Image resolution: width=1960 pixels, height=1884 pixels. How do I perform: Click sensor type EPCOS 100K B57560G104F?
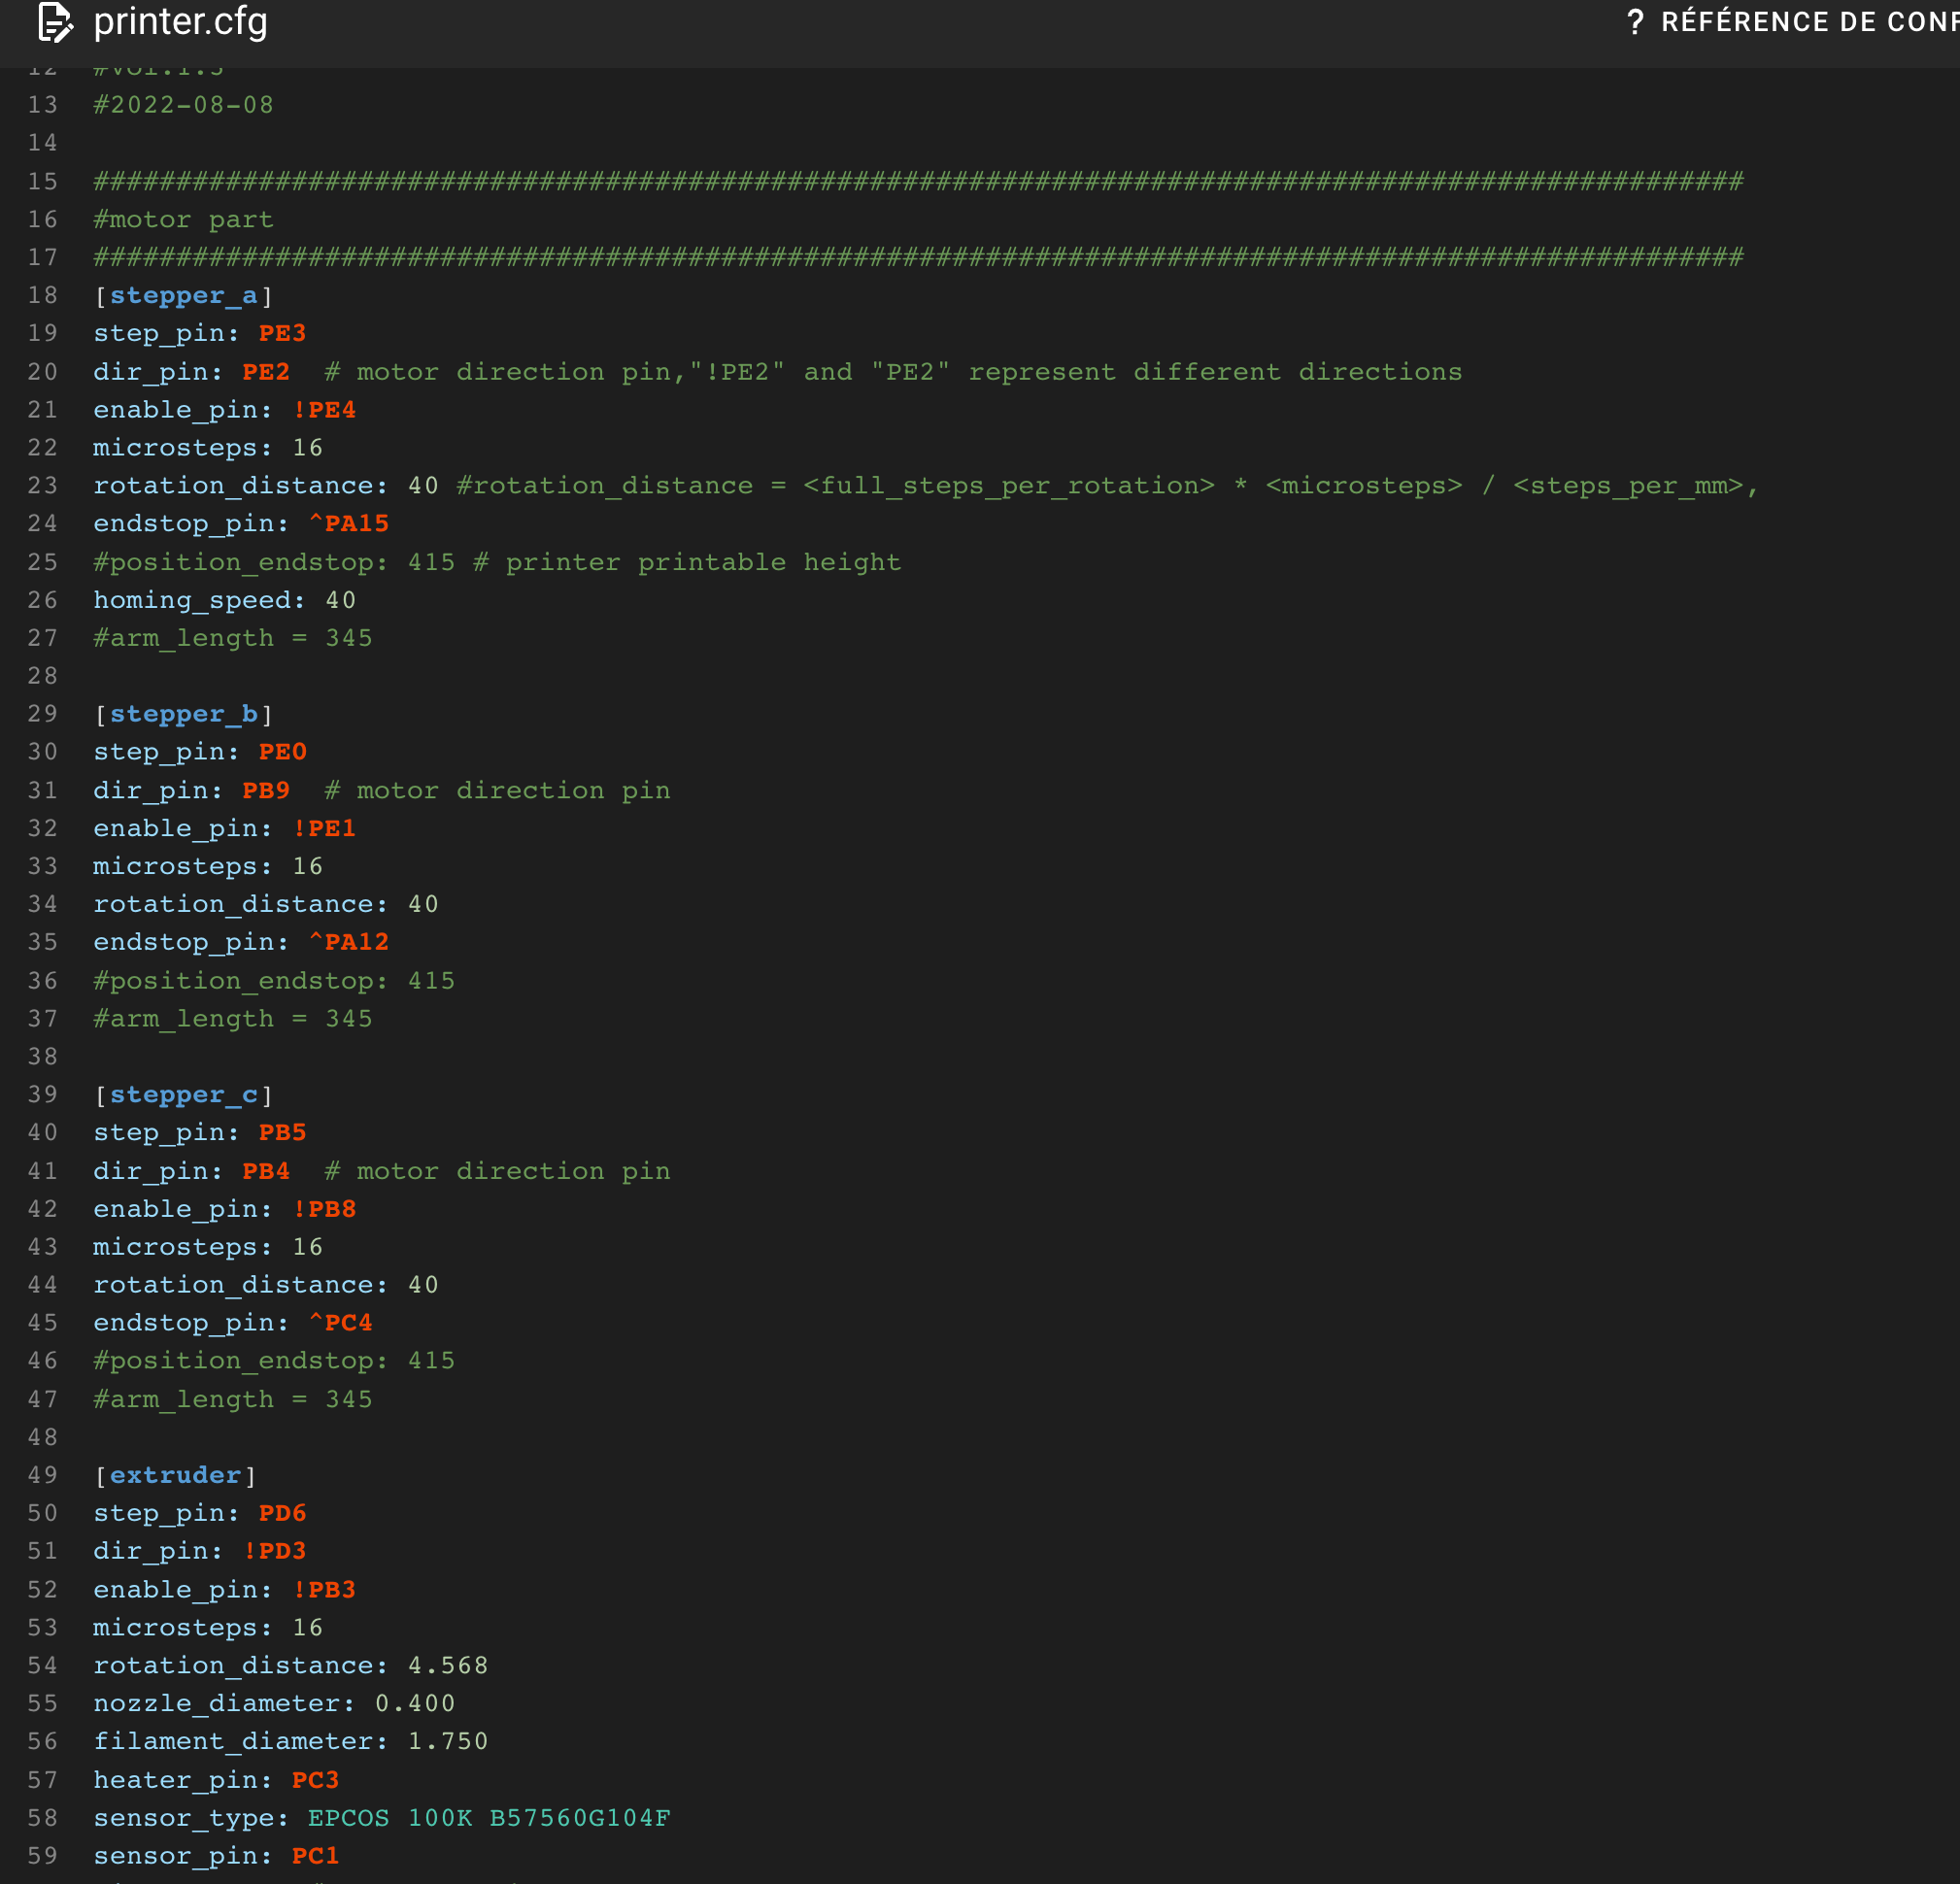pyautogui.click(x=489, y=1818)
